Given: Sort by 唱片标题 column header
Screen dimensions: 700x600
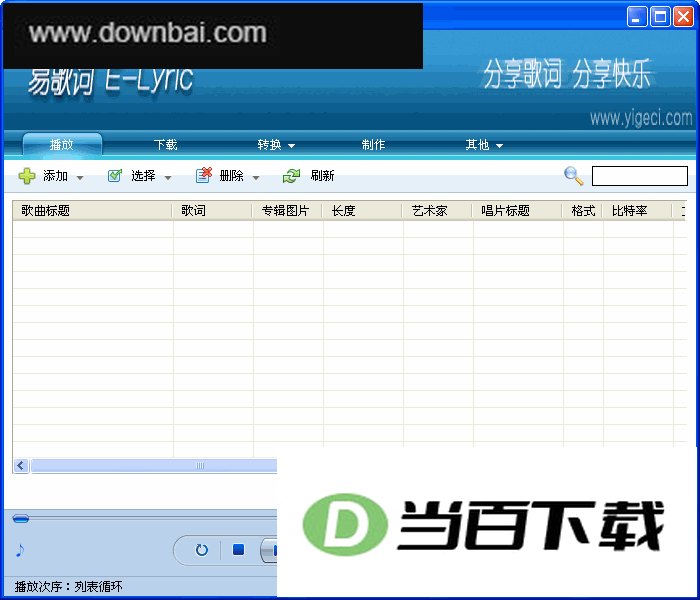Looking at the screenshot, I should (517, 210).
